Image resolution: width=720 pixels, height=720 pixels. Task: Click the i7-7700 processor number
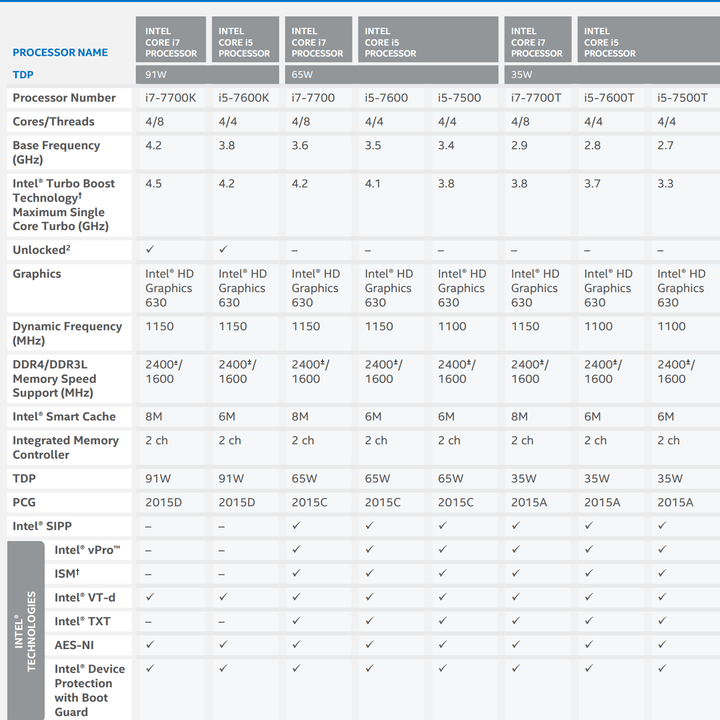[x=313, y=98]
